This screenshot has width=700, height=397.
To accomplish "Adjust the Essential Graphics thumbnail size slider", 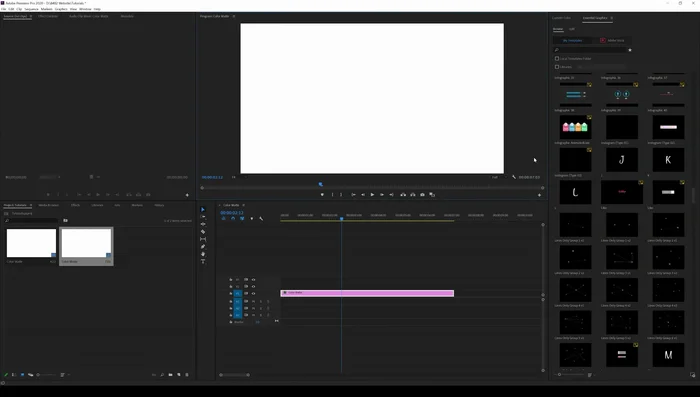I will click(560, 375).
